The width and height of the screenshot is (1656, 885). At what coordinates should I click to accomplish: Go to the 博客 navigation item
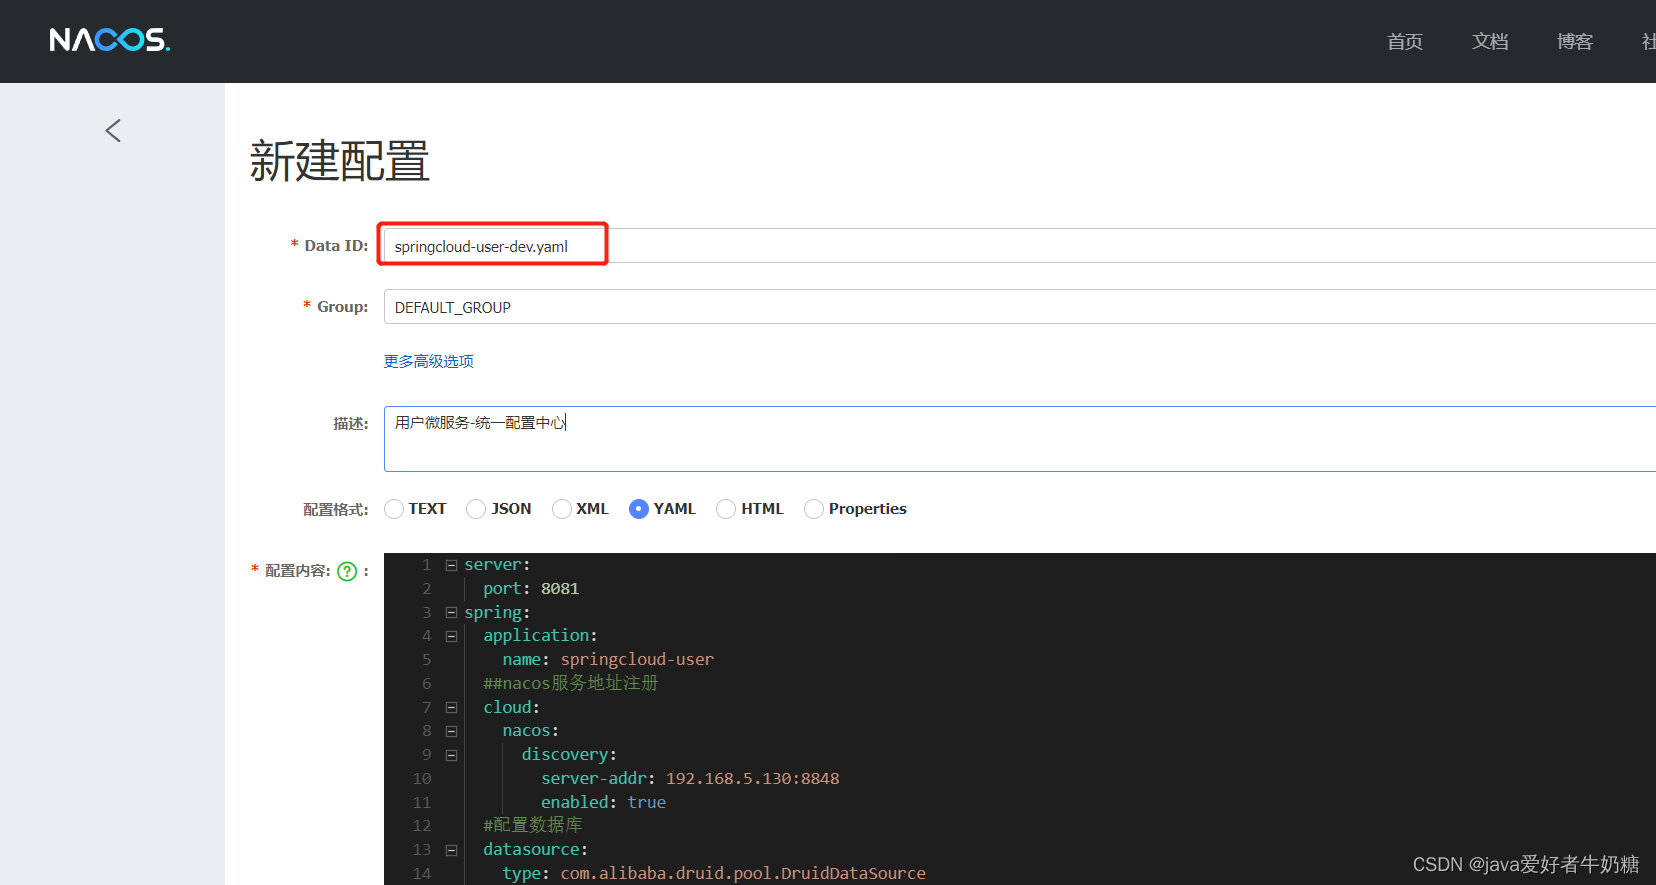pyautogui.click(x=1574, y=41)
